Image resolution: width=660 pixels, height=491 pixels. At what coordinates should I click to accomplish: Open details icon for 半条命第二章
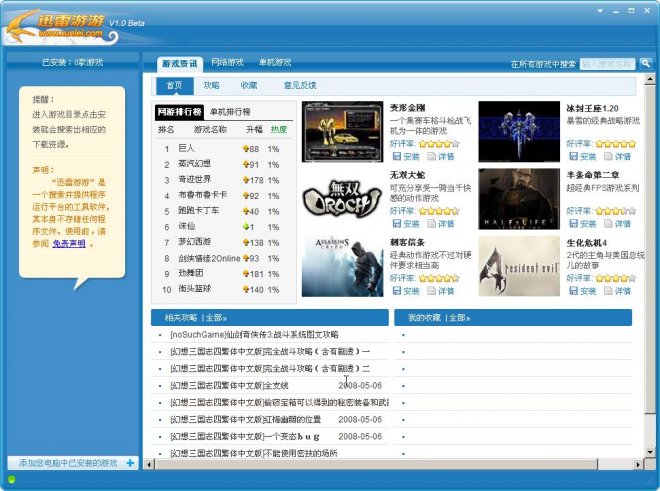(x=608, y=223)
